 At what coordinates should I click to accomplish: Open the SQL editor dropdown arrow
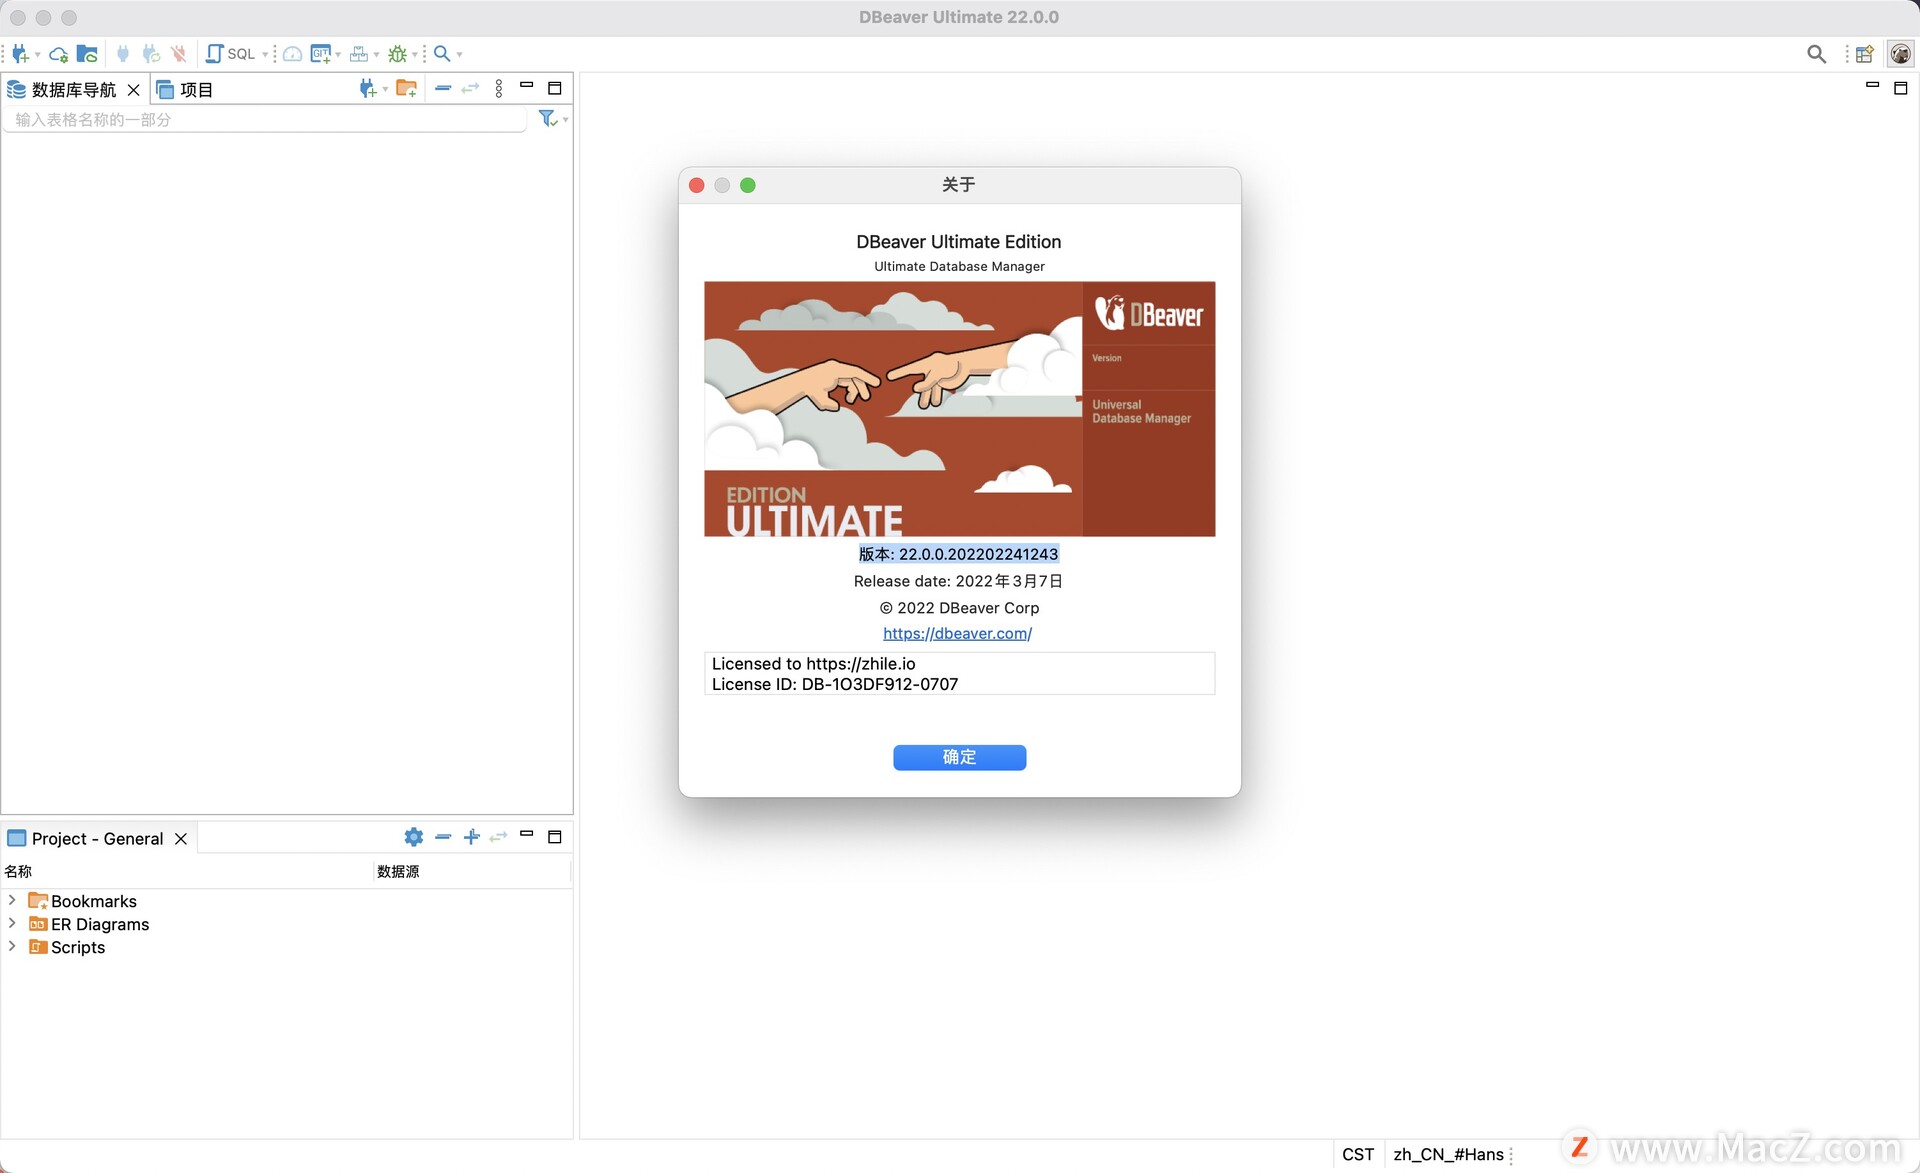265,54
